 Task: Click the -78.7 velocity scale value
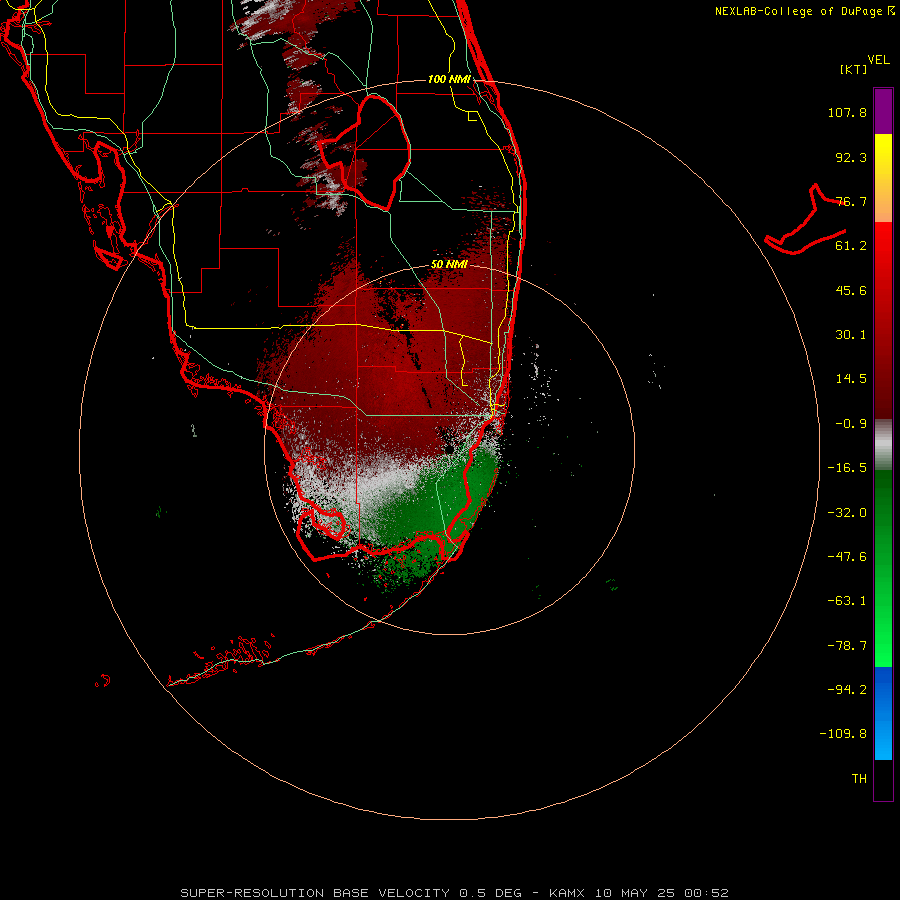click(x=847, y=646)
